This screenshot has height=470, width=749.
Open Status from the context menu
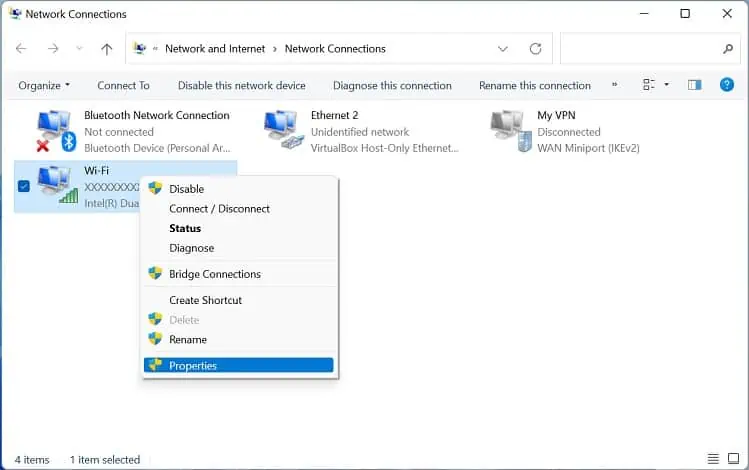coord(241,228)
